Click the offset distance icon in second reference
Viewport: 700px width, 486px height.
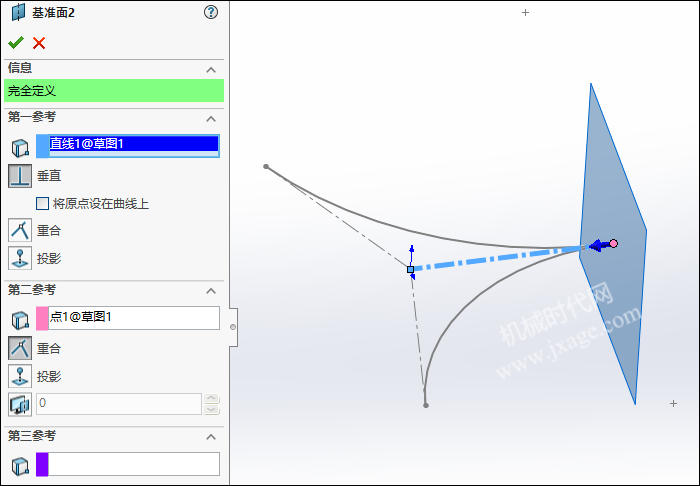point(20,404)
